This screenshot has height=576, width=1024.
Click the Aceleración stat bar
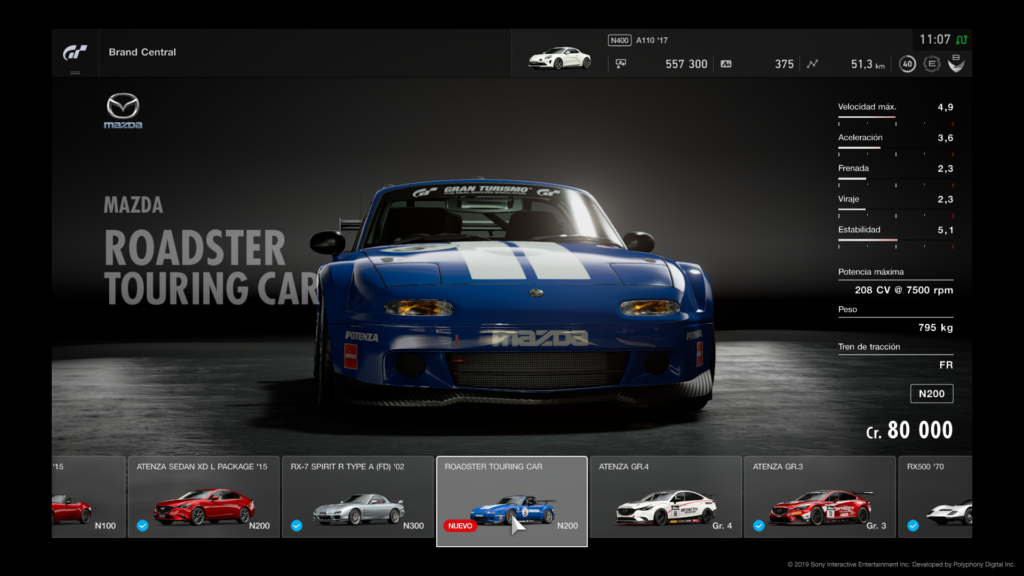895,148
